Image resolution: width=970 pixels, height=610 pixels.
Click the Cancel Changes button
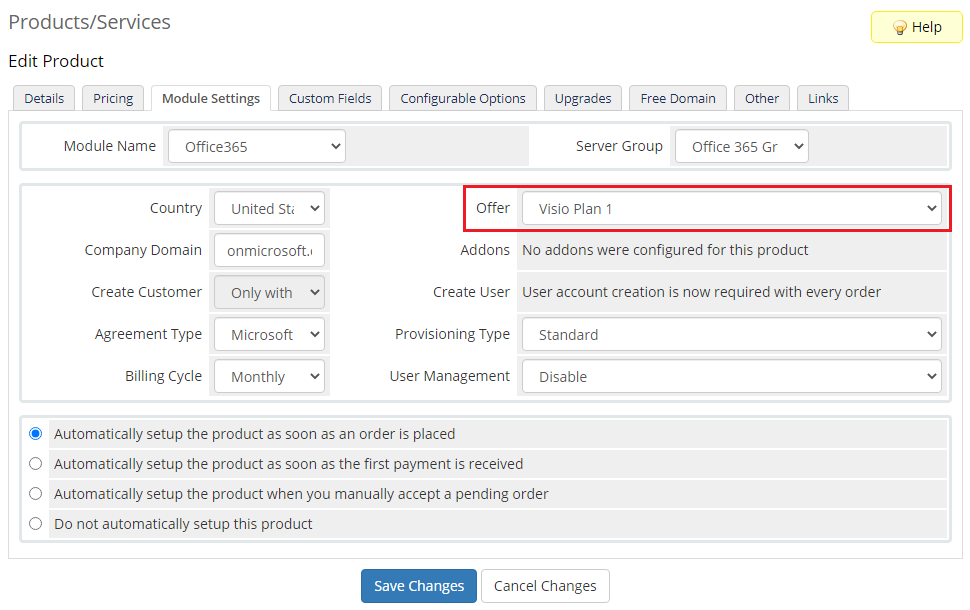pos(545,586)
